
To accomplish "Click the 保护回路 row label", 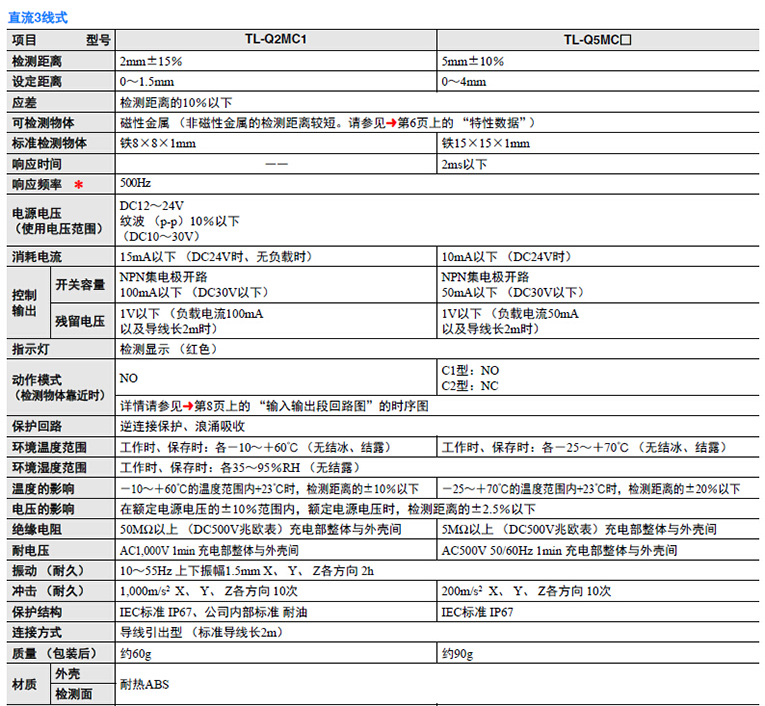I will 37,426.
